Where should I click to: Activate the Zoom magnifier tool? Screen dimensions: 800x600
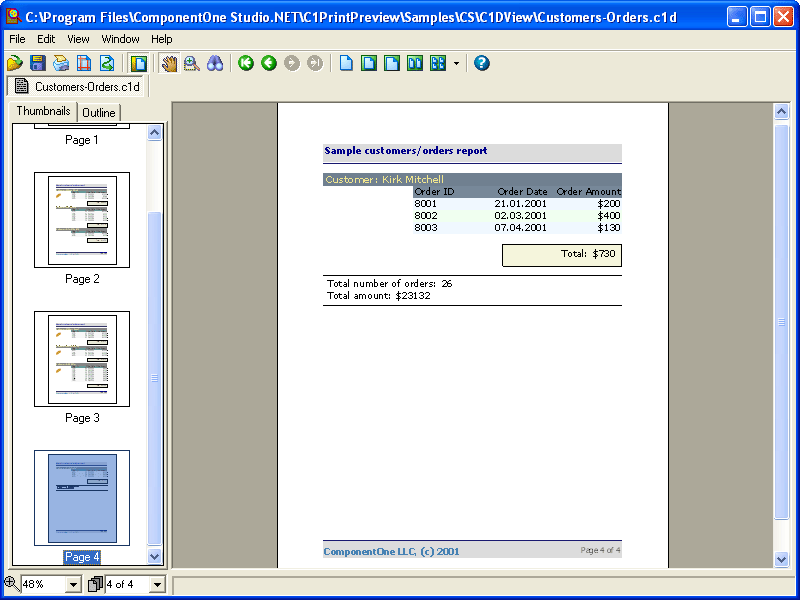[x=190, y=63]
